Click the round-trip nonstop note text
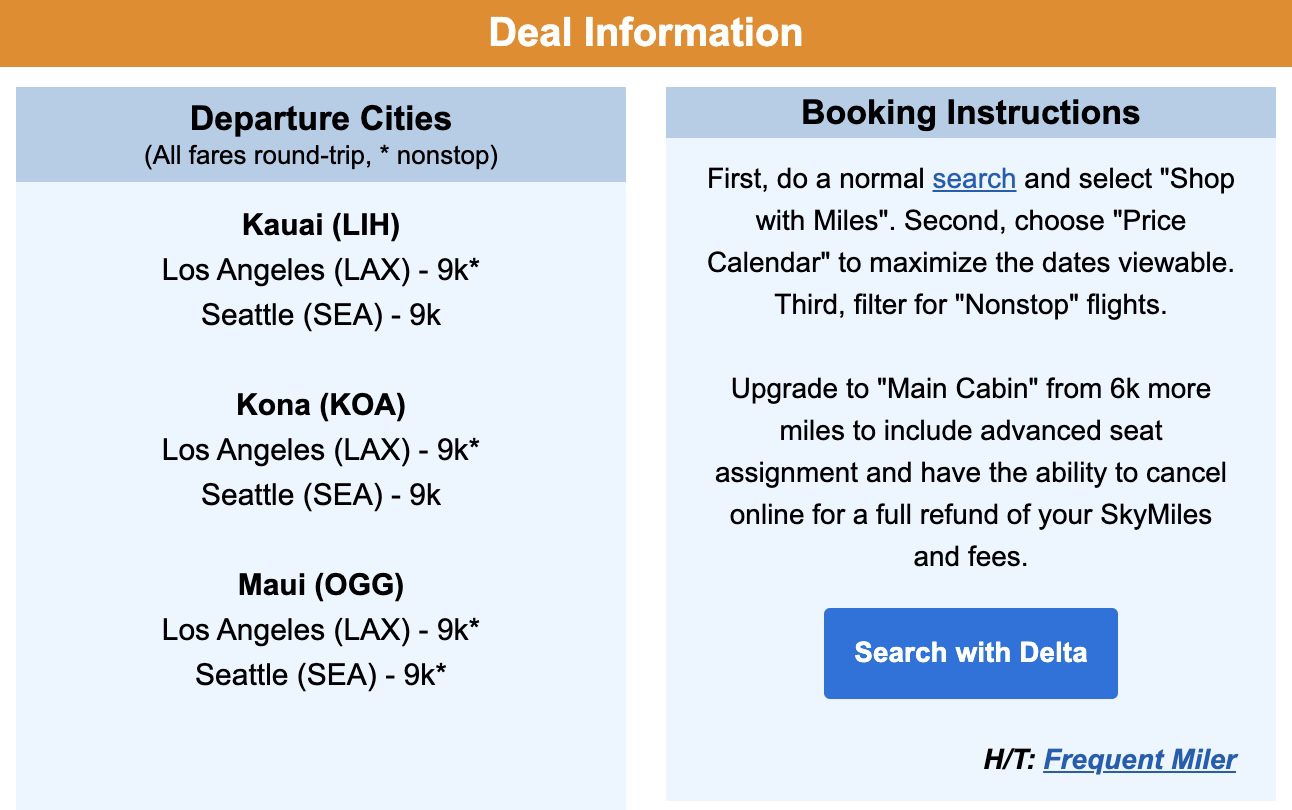This screenshot has height=810, width=1292. click(x=321, y=155)
